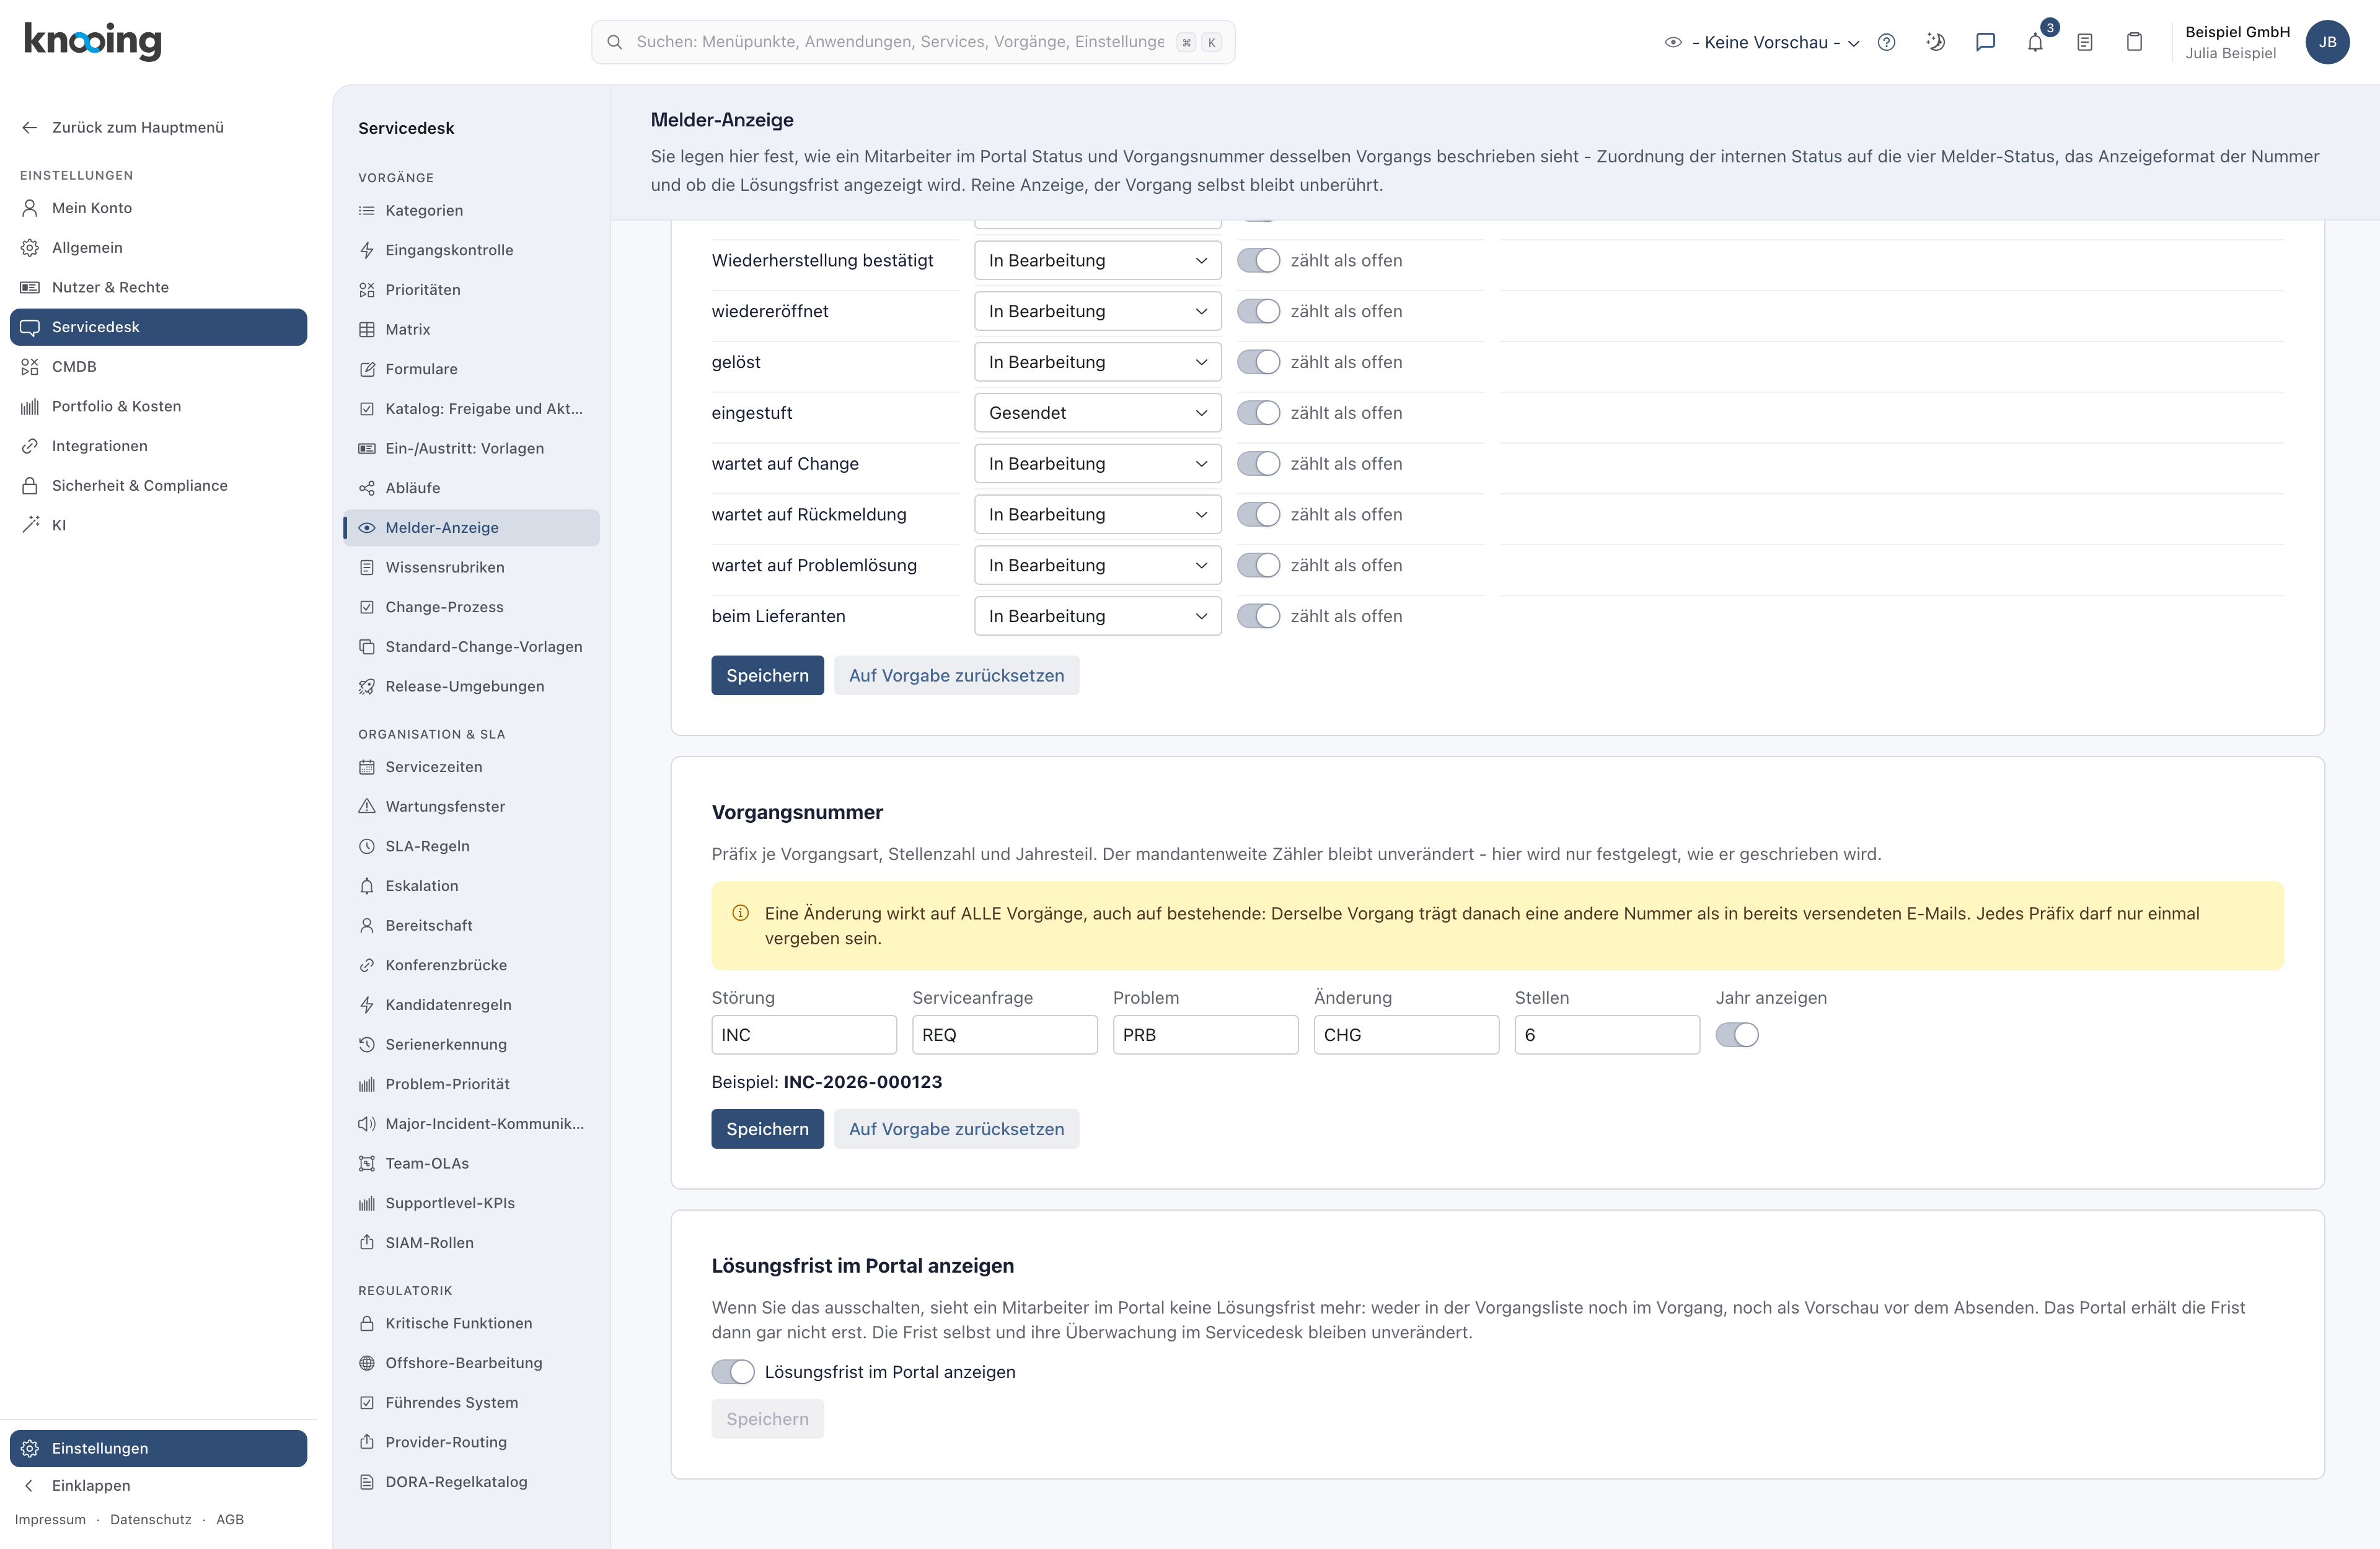The image size is (2380, 1549).
Task: Click the Störung prefix field INC
Action: [804, 1035]
